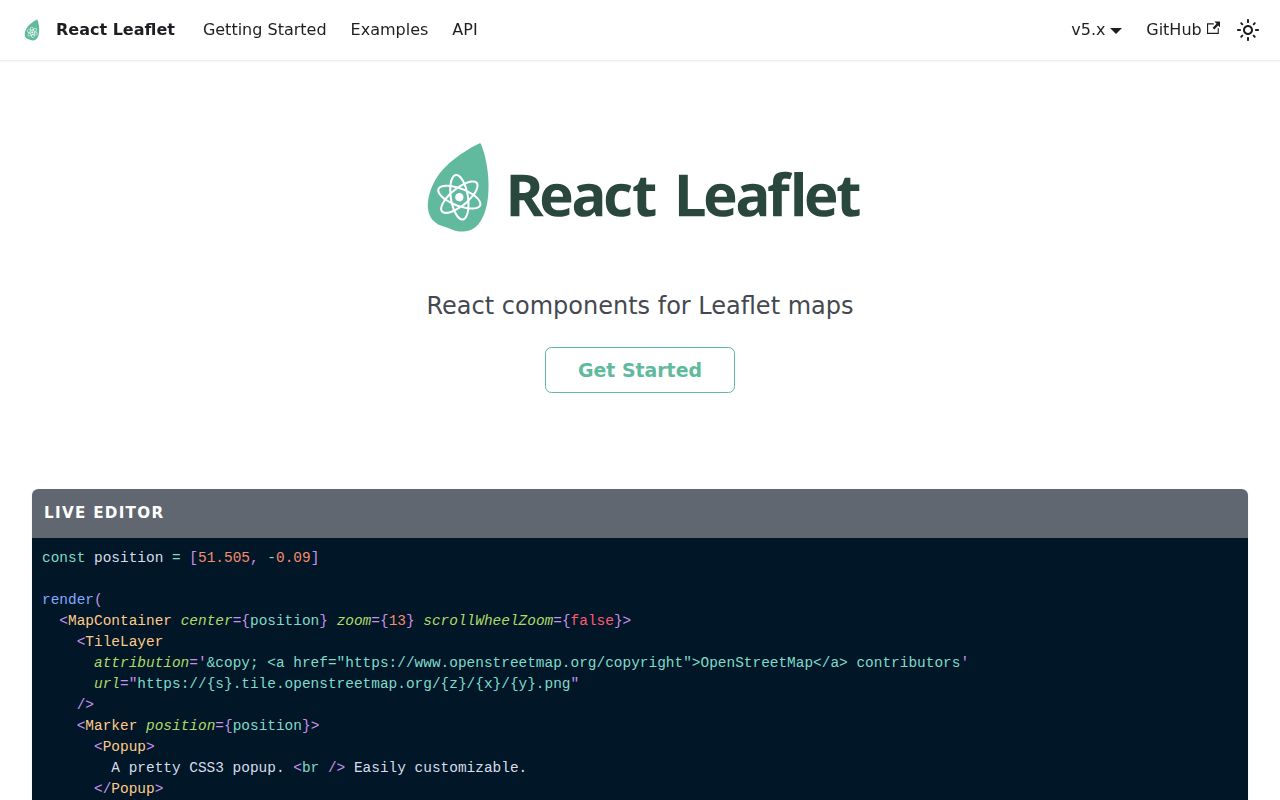Viewport: 1280px width, 800px height.
Task: Click the '<TileLayer' code line
Action: (120, 641)
